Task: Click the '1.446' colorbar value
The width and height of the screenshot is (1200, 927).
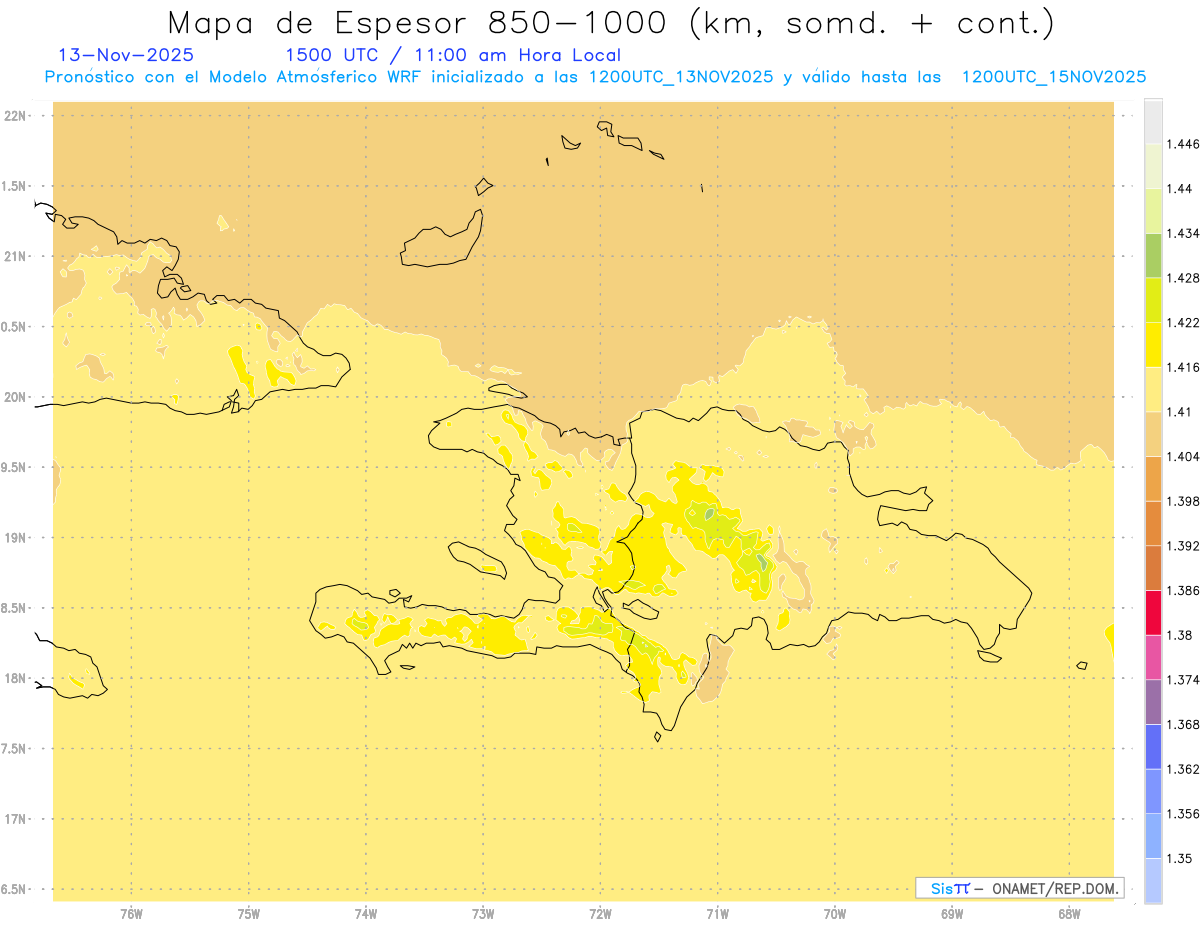Action: pos(1183,144)
